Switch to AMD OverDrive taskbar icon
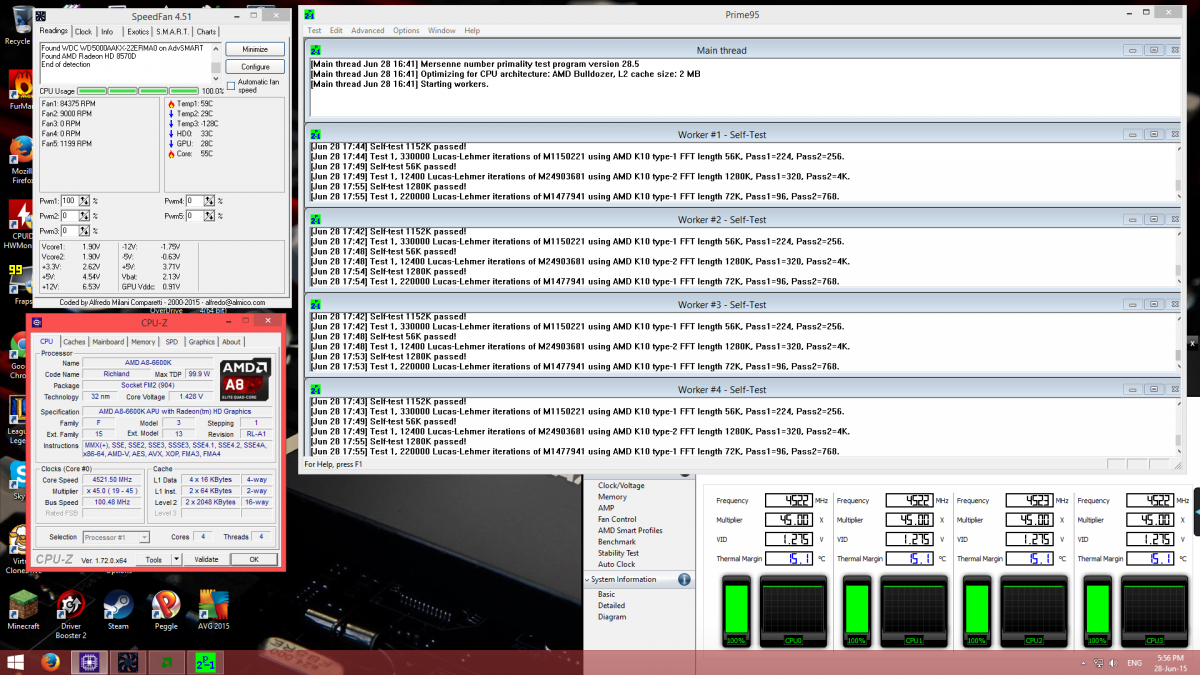 tap(166, 662)
